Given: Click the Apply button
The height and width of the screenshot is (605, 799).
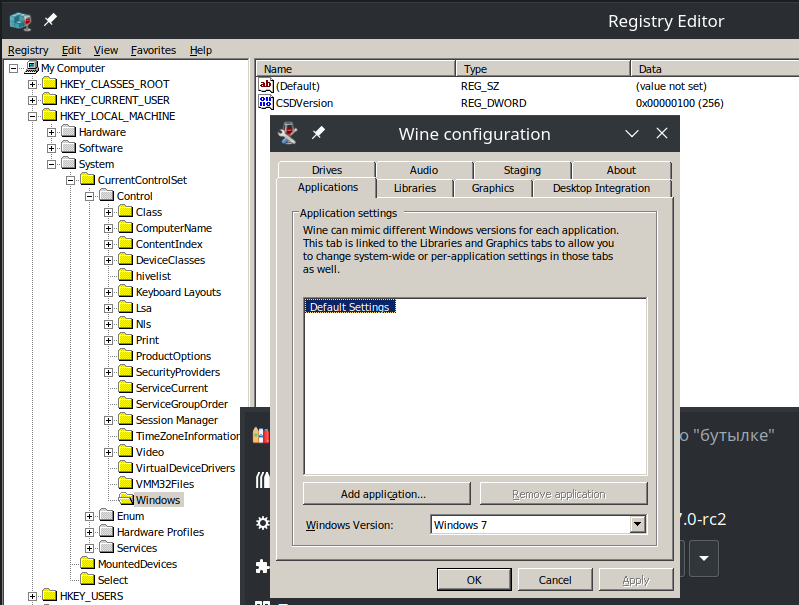Looking at the screenshot, I should coord(636,580).
